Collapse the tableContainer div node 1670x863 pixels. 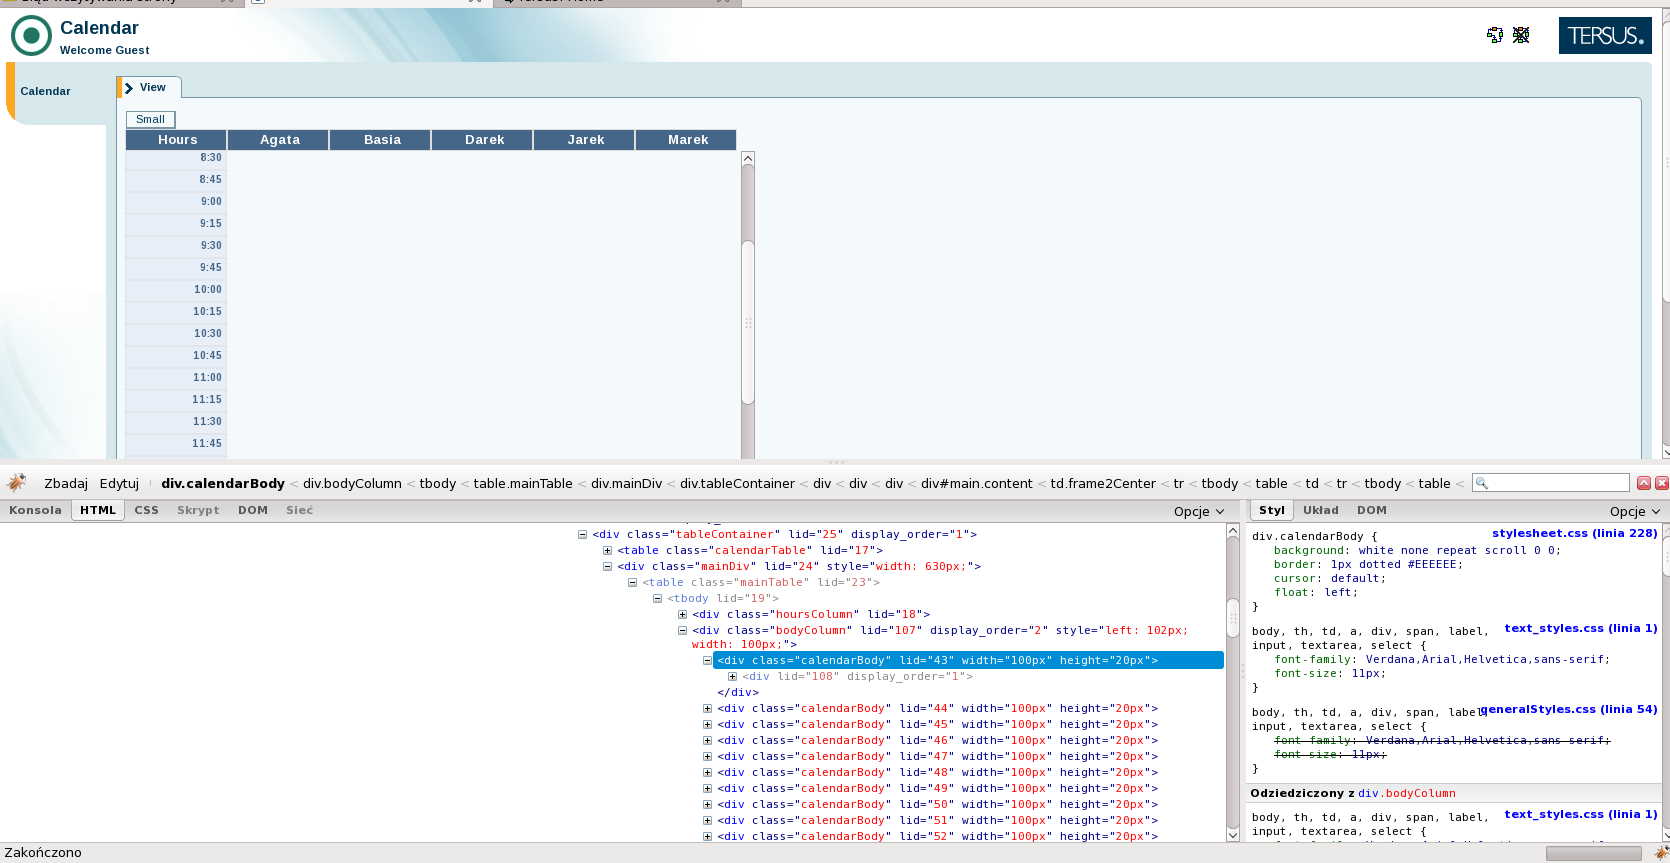coord(582,534)
